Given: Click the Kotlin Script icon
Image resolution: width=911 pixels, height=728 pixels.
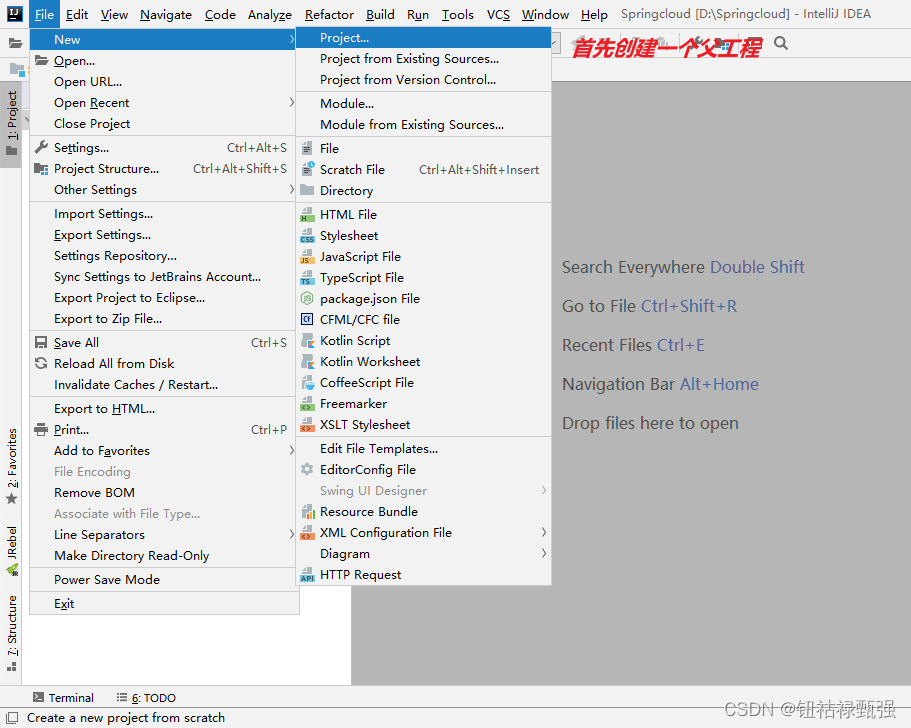Looking at the screenshot, I should tap(307, 340).
